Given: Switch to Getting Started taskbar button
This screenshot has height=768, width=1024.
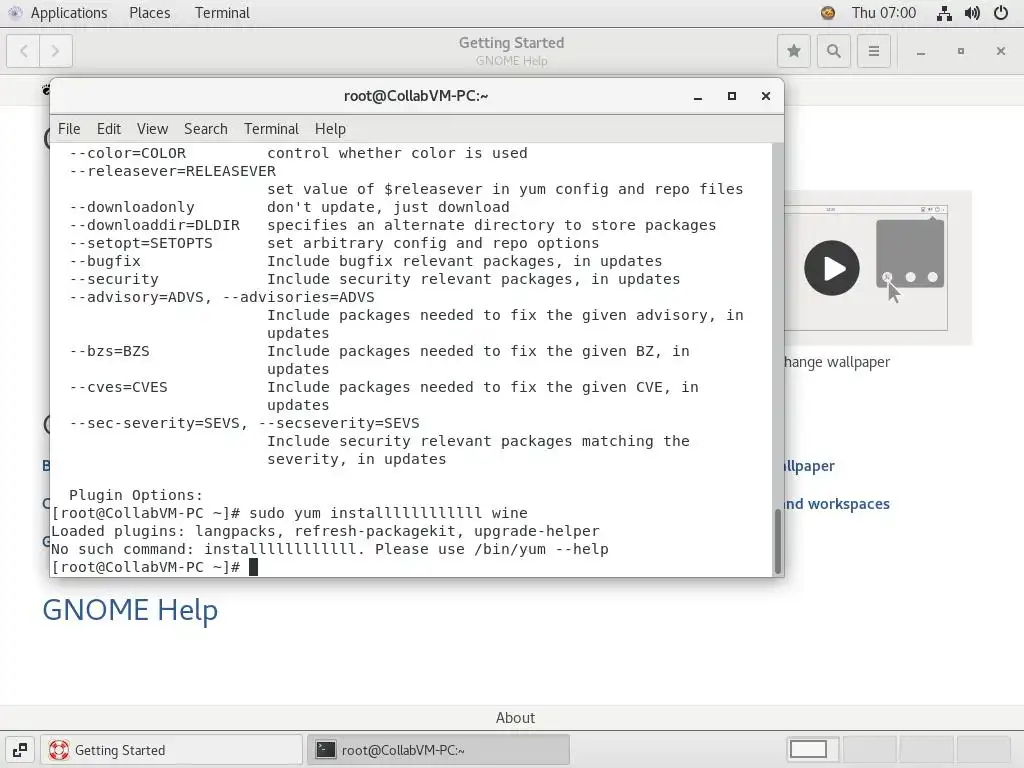Looking at the screenshot, I should [x=172, y=750].
